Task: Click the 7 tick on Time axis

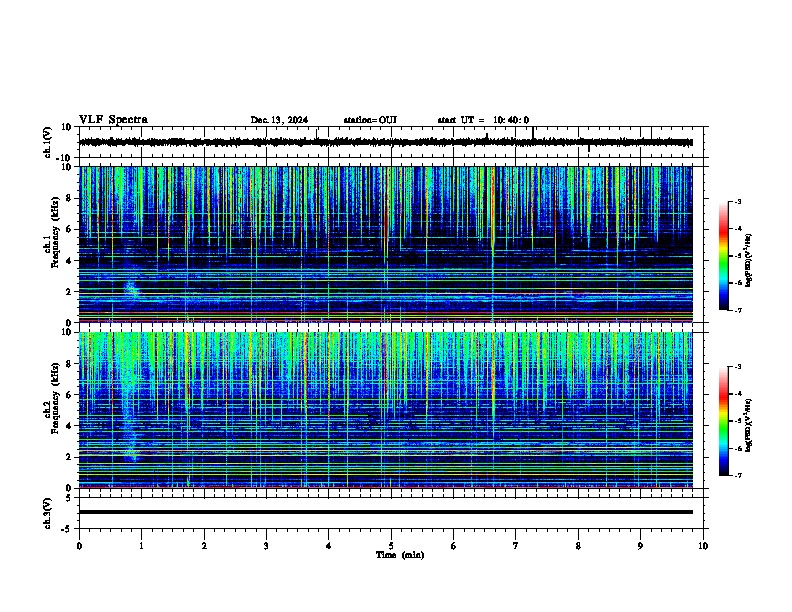Action: (x=516, y=546)
